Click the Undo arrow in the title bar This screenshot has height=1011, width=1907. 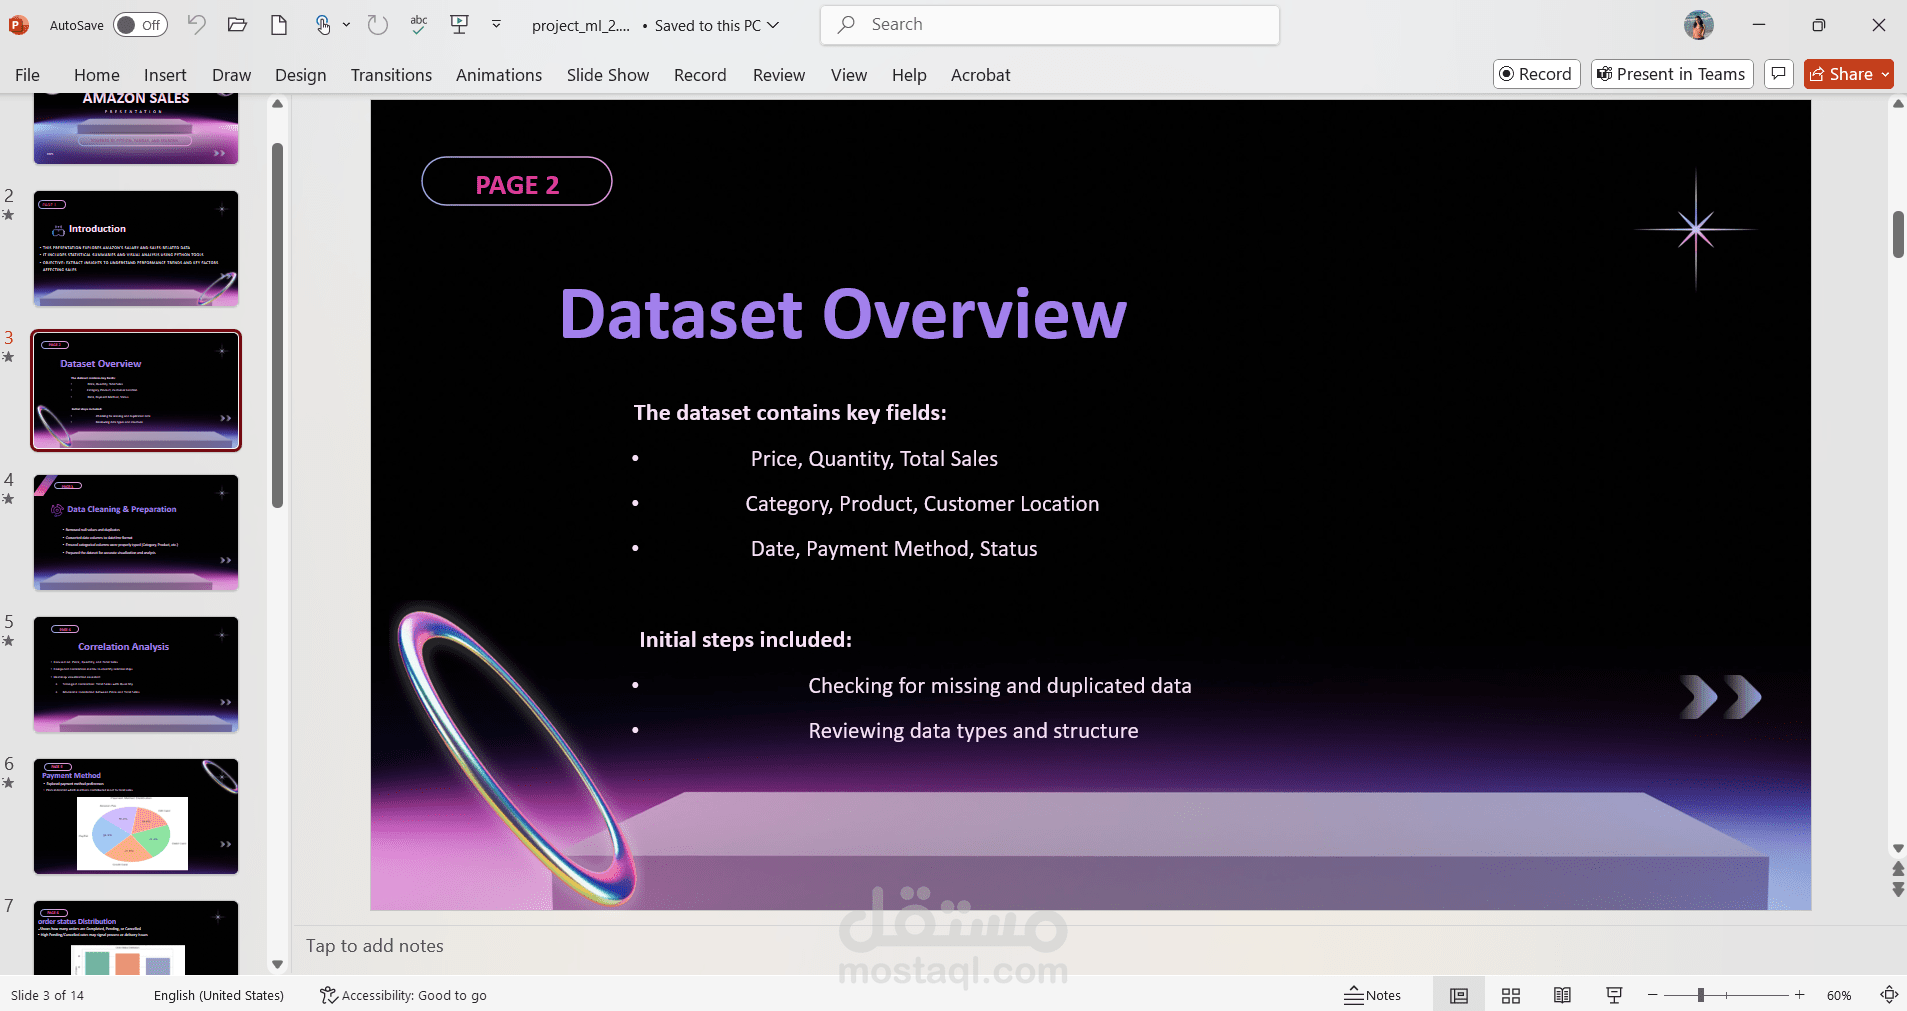[196, 25]
